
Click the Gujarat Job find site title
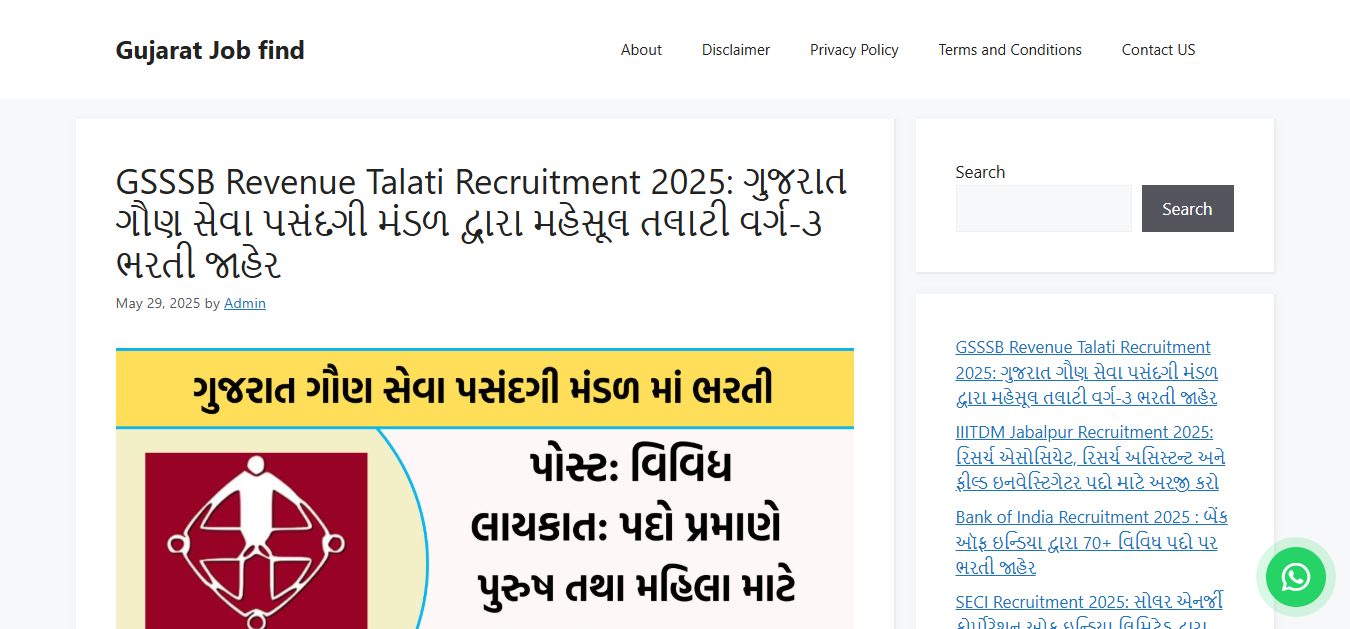click(210, 50)
